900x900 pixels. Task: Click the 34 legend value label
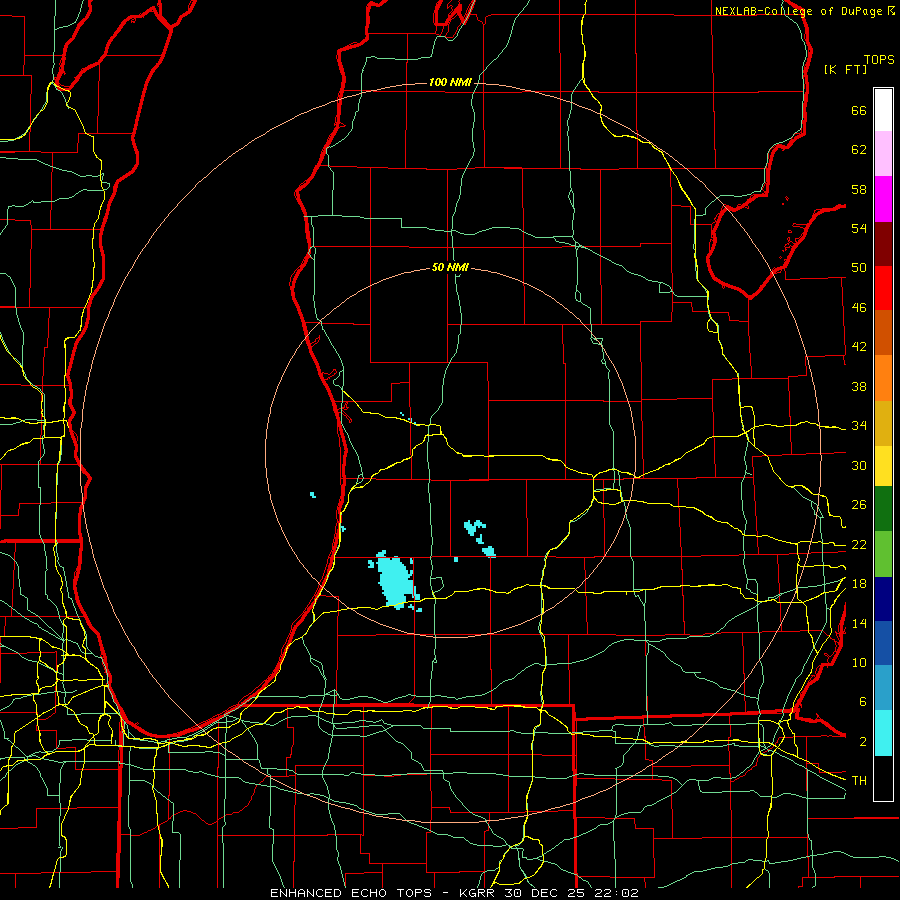[x=858, y=425]
